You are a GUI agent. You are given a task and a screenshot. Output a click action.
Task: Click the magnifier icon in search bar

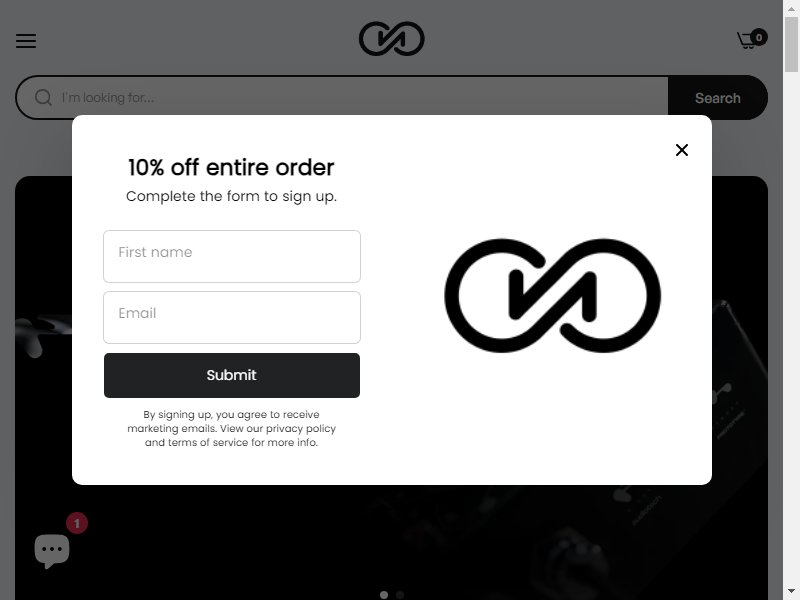(x=43, y=97)
